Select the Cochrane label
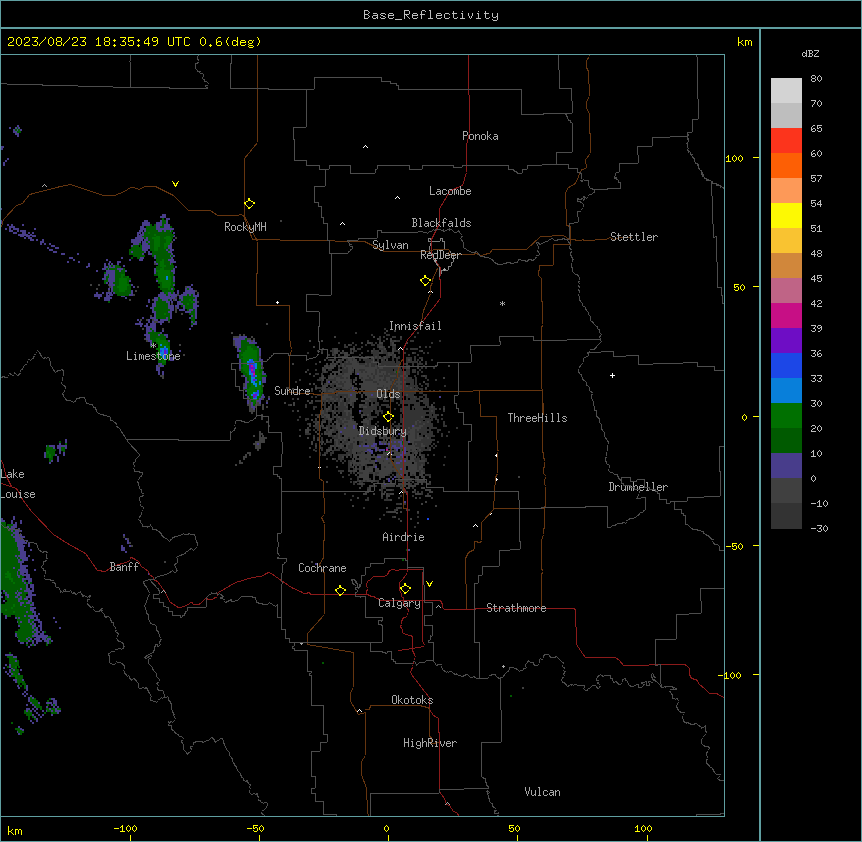 point(322,568)
